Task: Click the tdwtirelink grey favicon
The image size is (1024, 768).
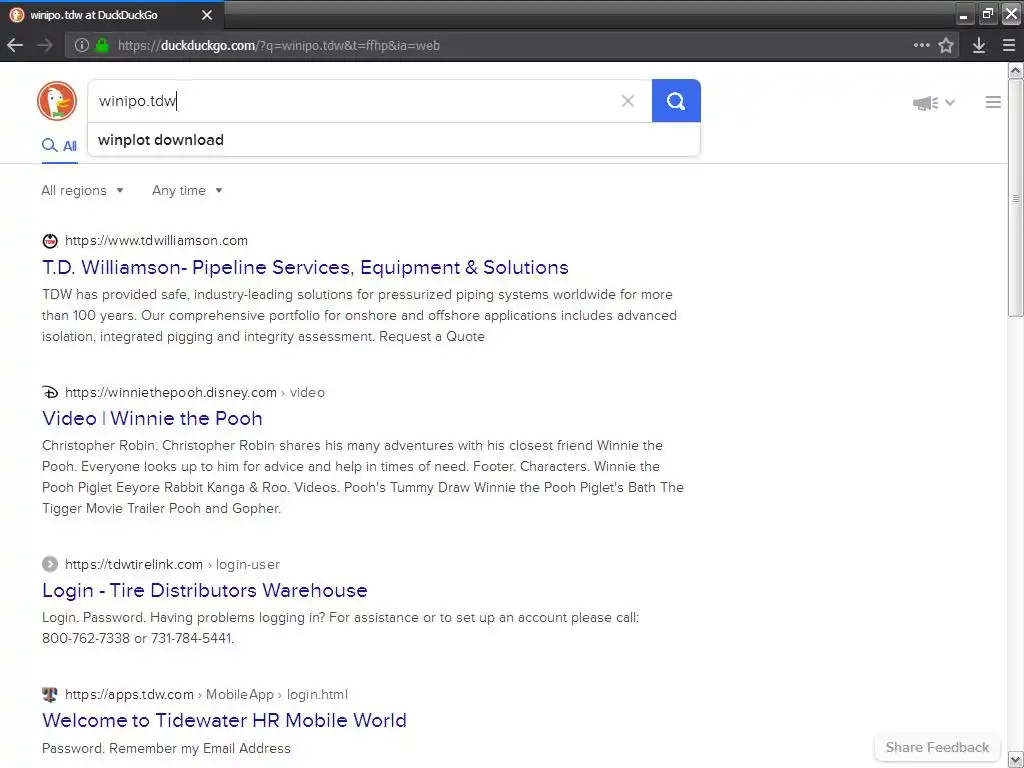Action: click(50, 564)
